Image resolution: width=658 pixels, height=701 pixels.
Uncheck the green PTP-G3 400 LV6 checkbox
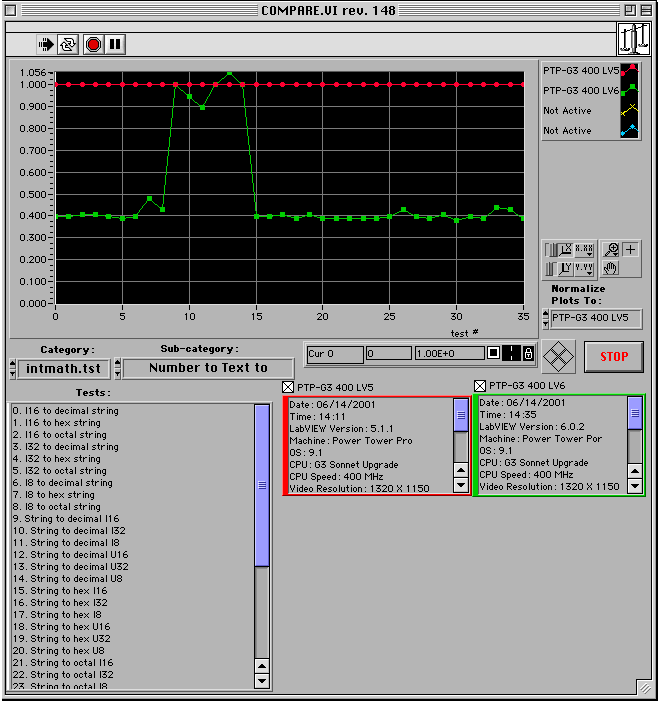coord(480,386)
